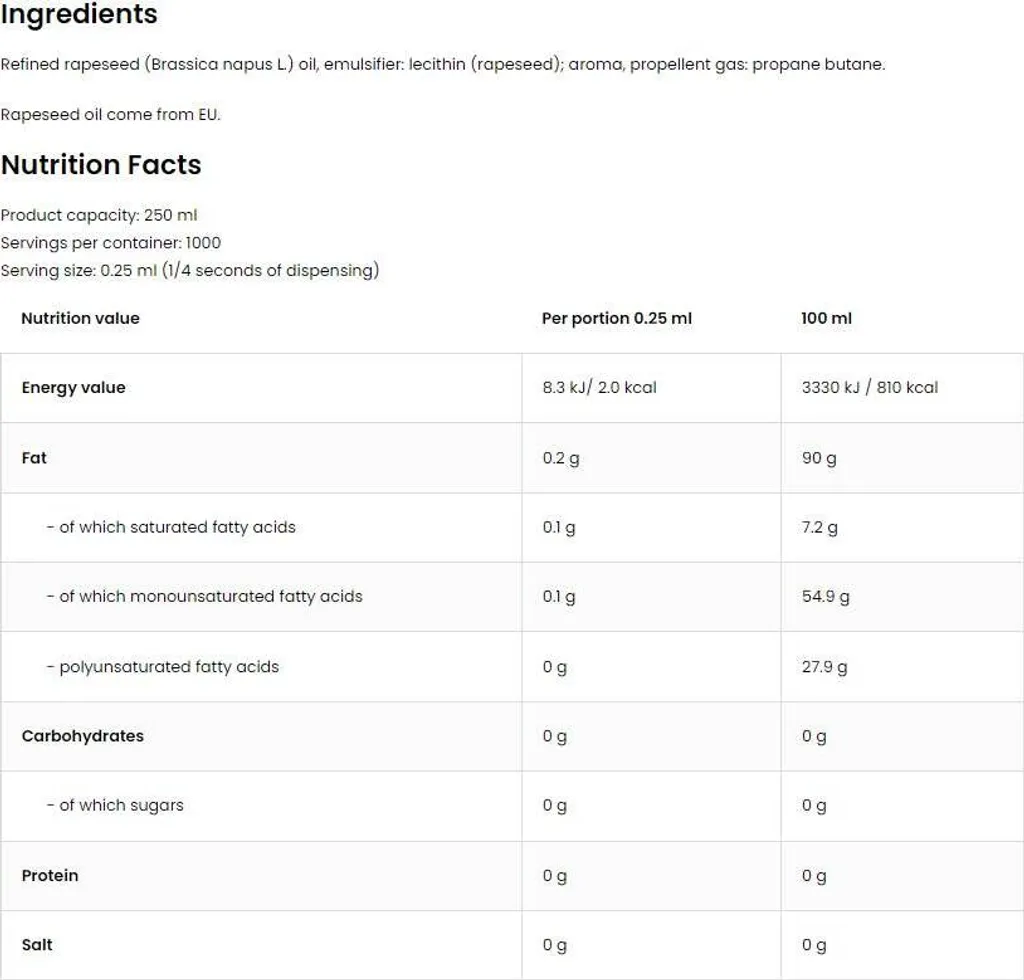
Task: Click the '90 g' fat value cell
Action: [819, 458]
